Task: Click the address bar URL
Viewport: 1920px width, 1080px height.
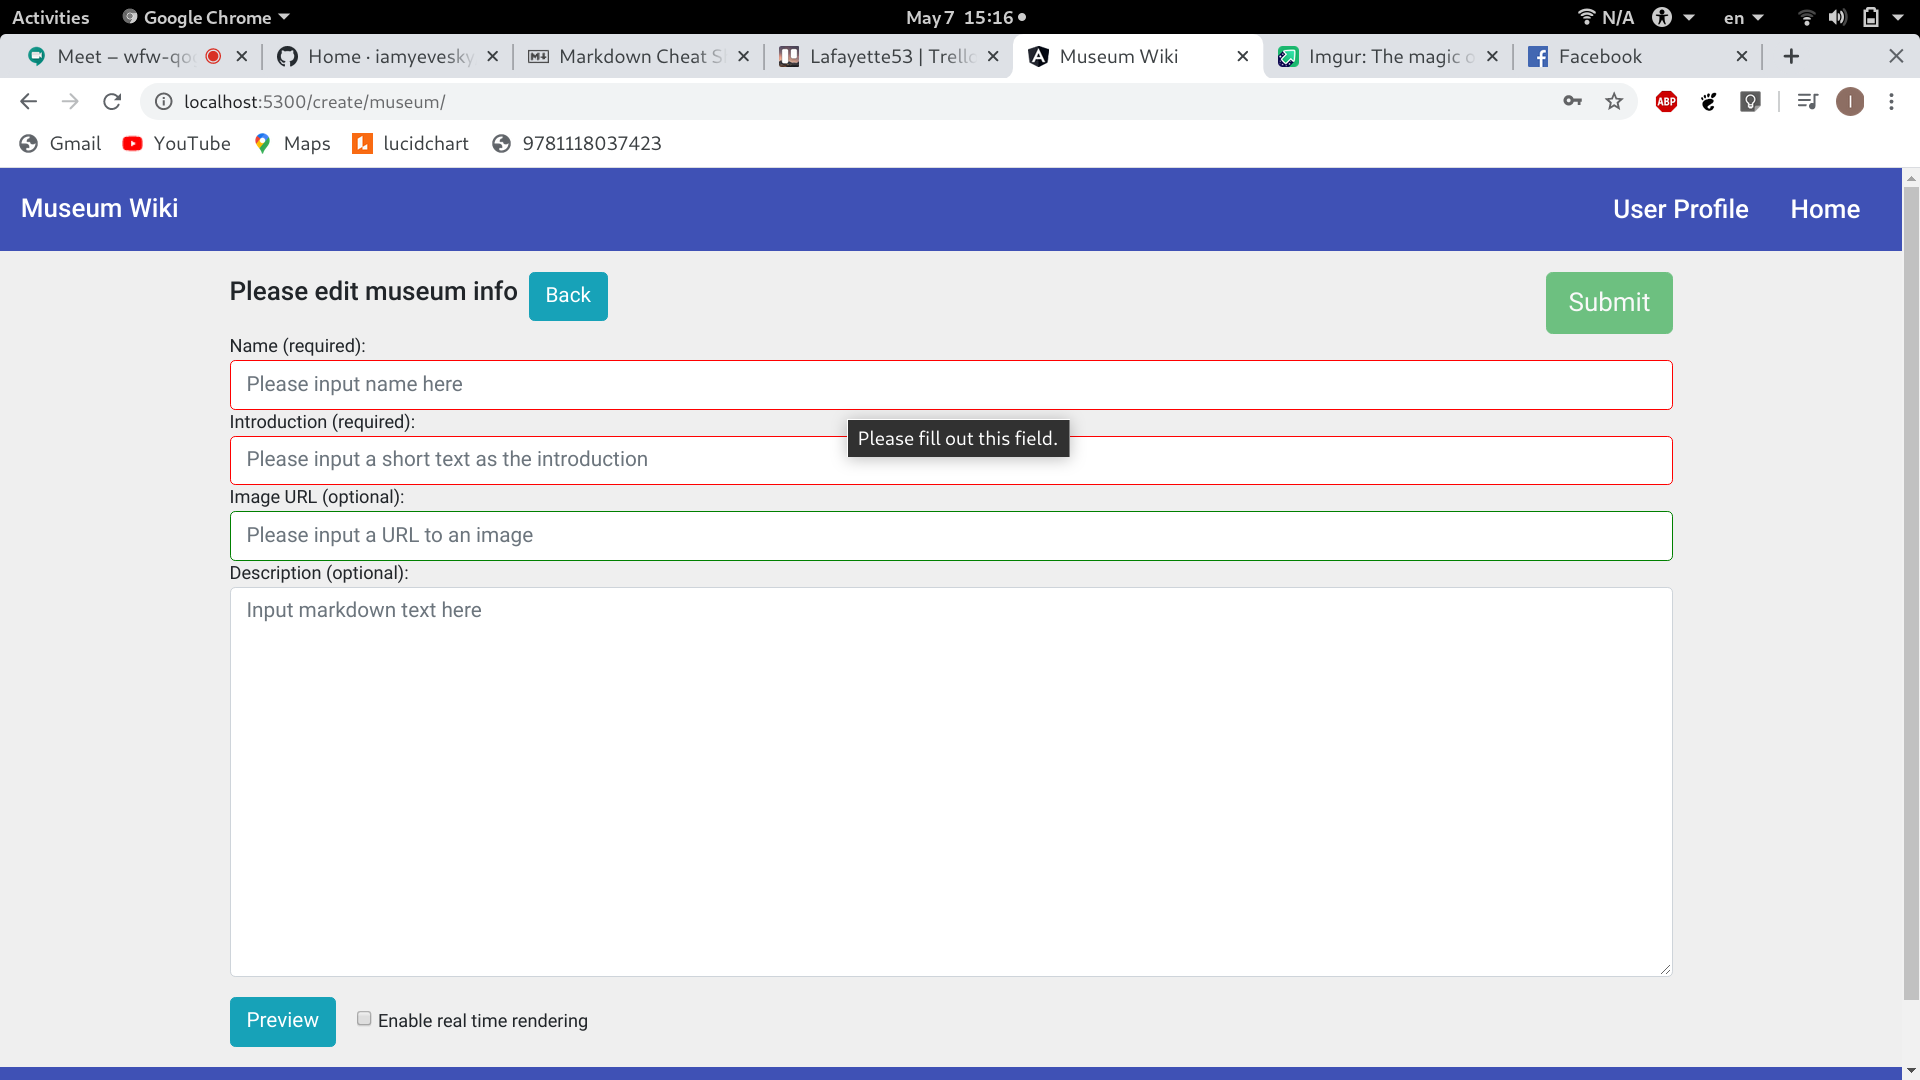Action: click(315, 101)
